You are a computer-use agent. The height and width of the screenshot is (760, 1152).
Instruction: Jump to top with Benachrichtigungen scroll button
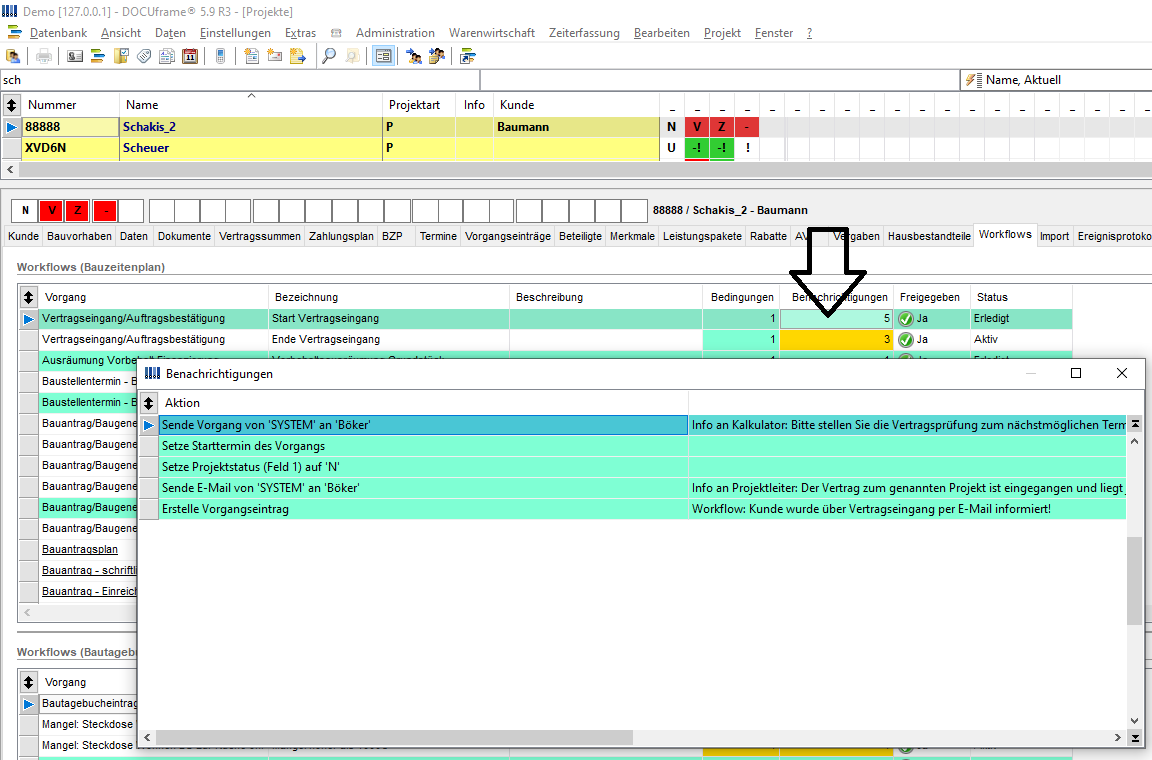(1135, 424)
